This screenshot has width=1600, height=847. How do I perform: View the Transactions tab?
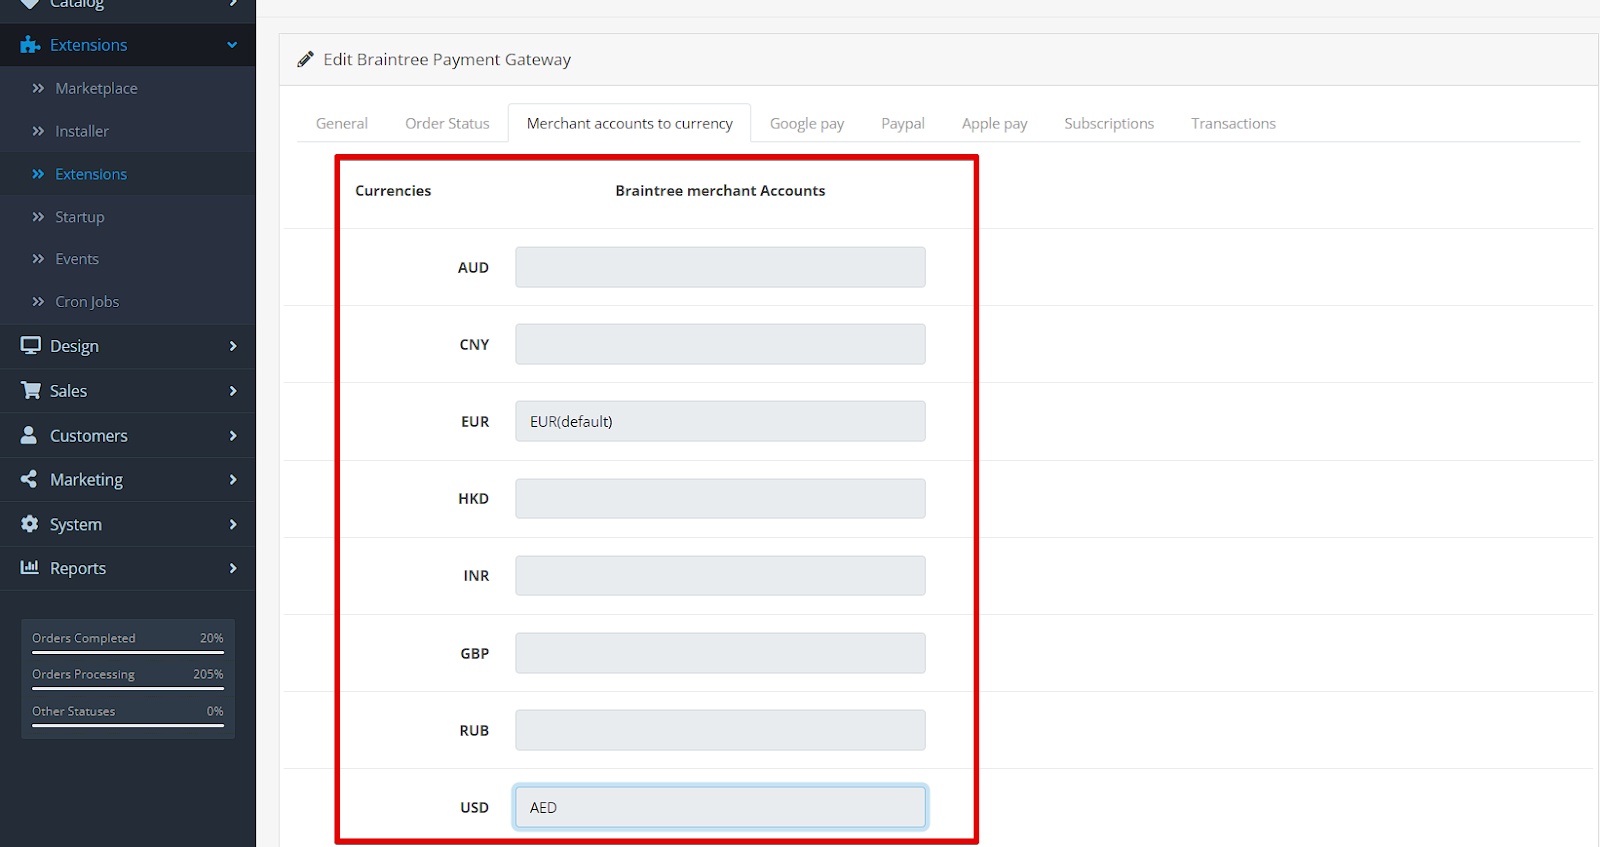1233,123
